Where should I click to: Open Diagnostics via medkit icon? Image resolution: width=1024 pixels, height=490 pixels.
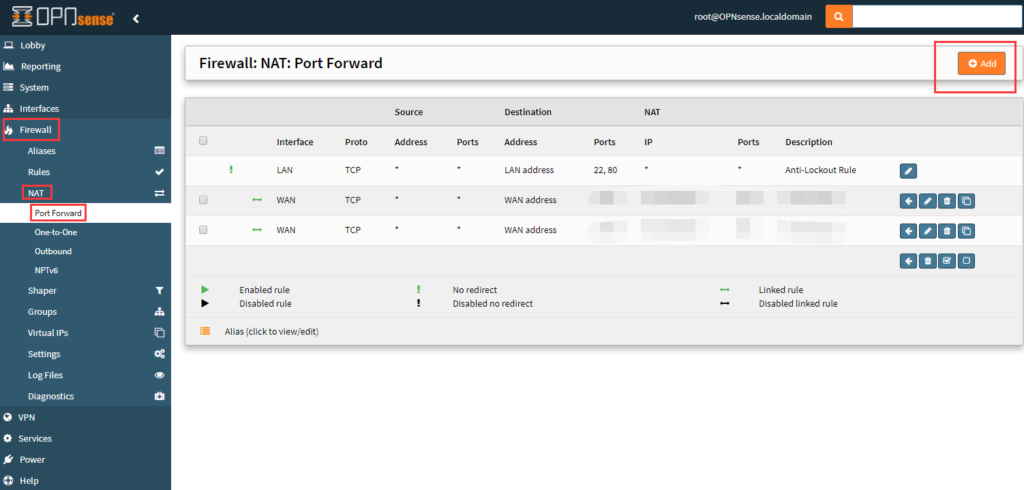(159, 397)
